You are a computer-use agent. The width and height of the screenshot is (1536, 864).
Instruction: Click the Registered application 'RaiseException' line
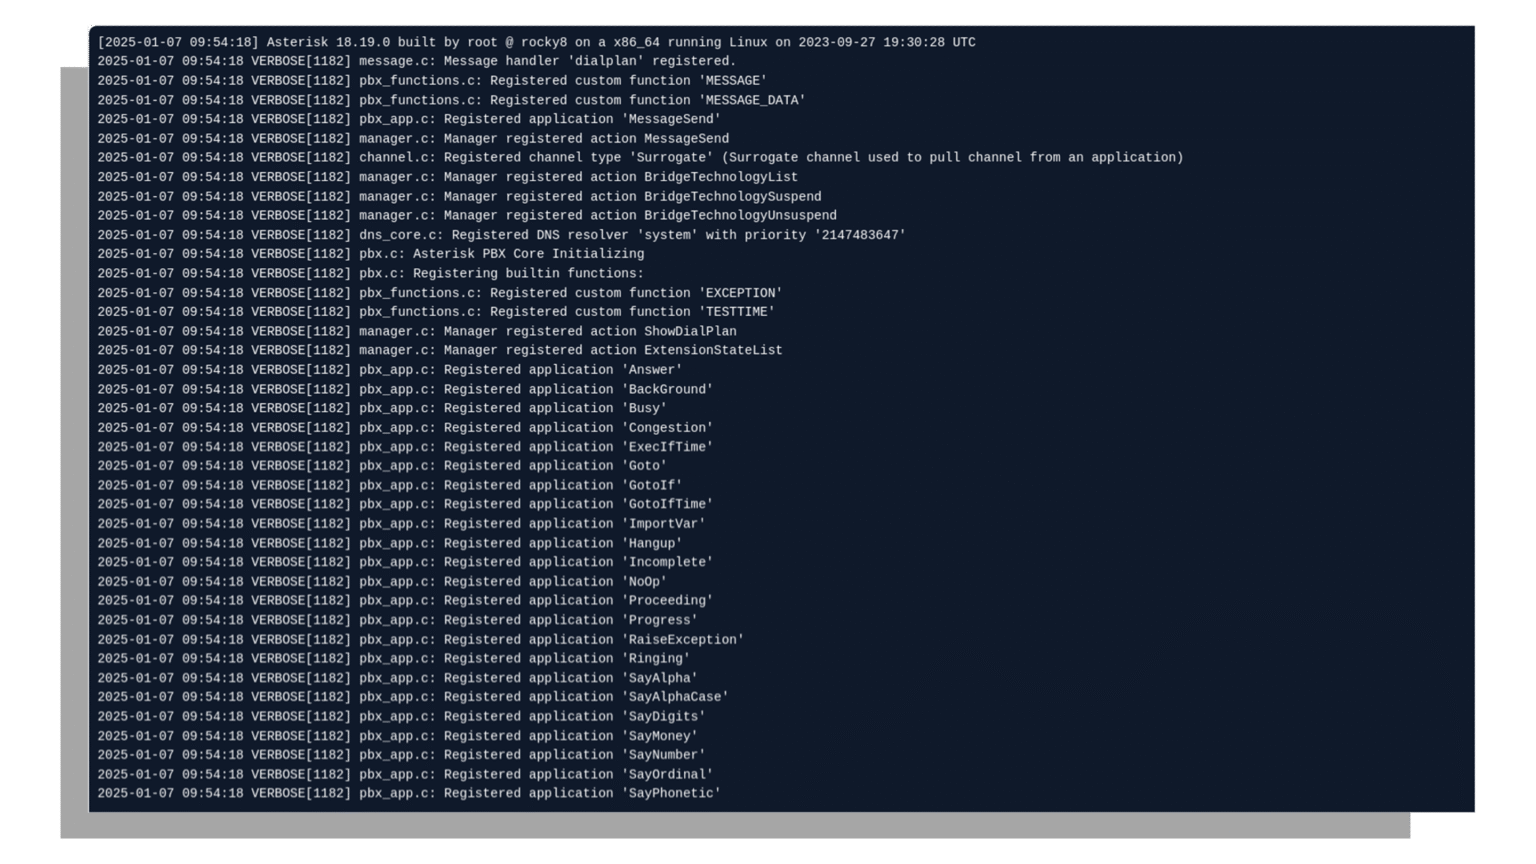click(421, 640)
